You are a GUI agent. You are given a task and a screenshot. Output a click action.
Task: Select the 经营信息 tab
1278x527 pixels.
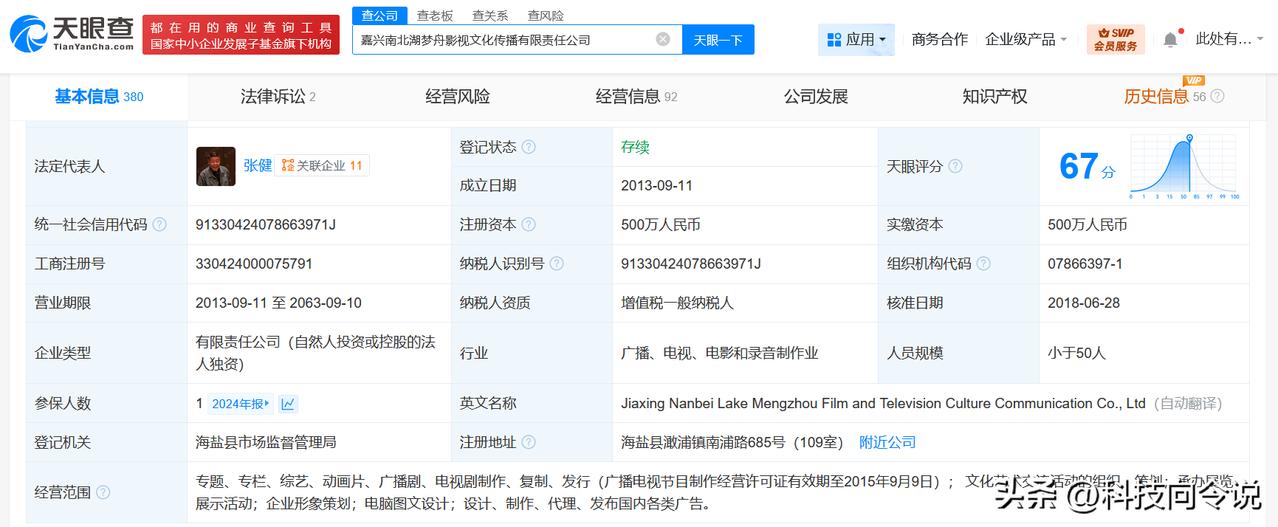tap(636, 97)
